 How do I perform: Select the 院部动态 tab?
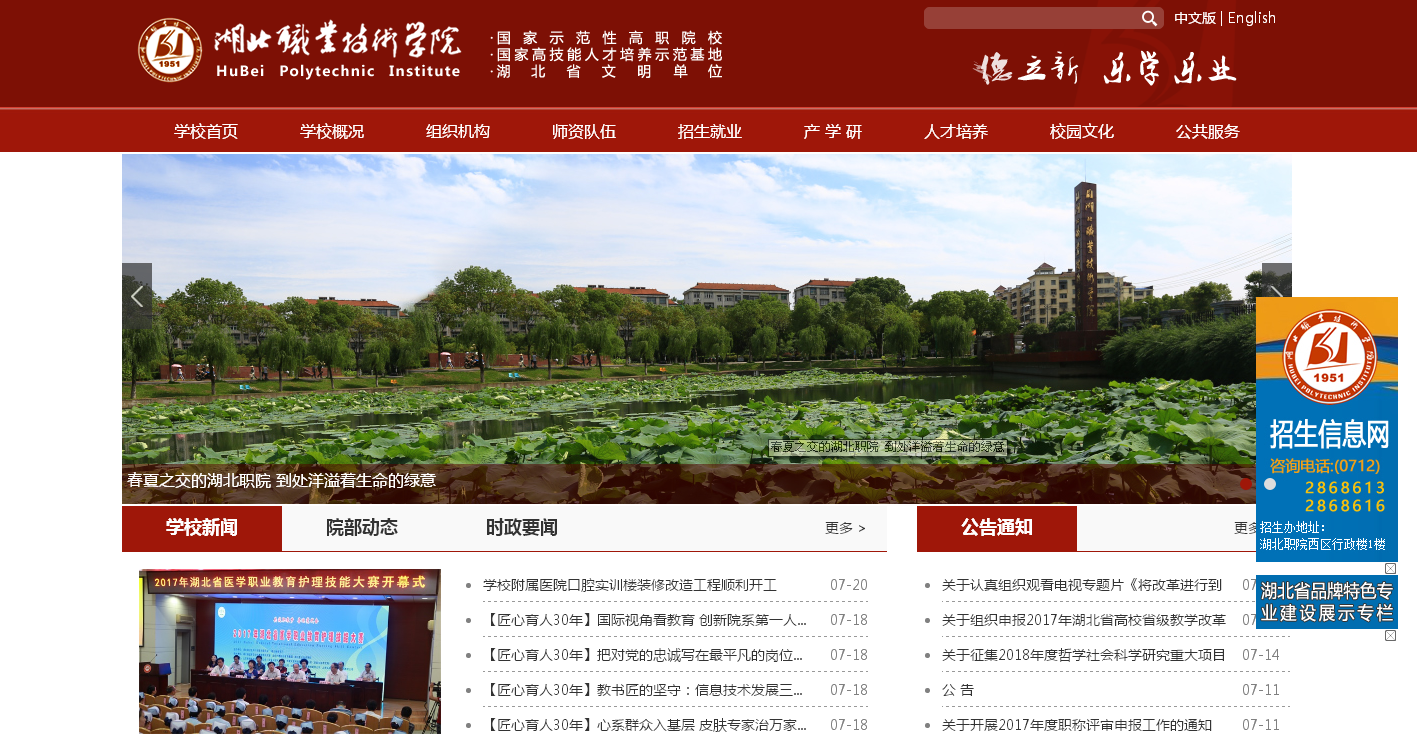362,528
